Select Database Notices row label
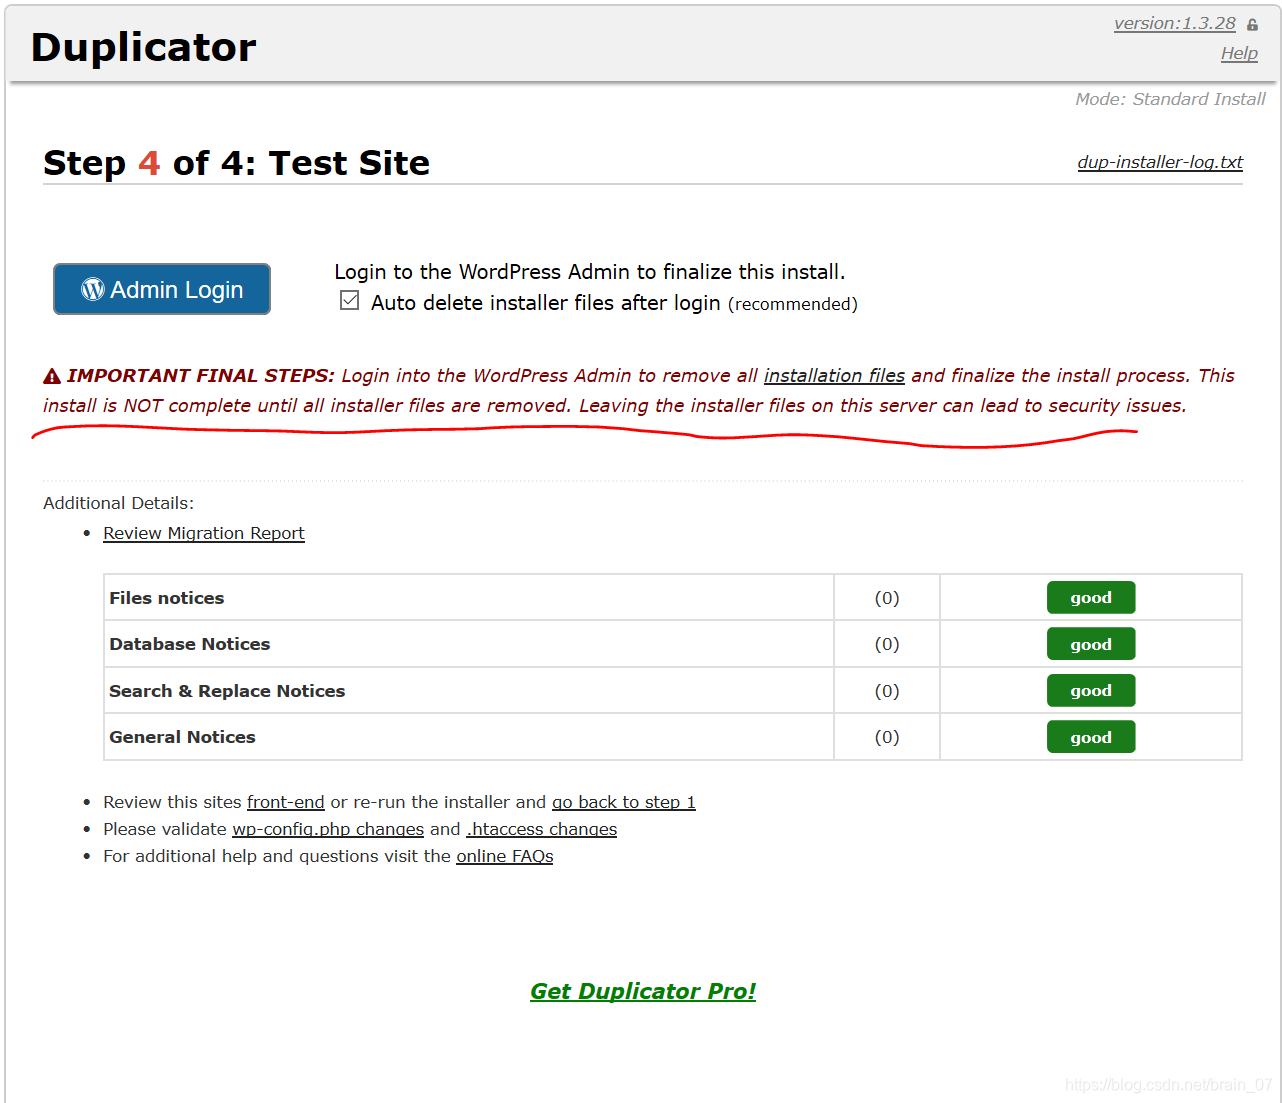The width and height of the screenshot is (1282, 1103). pos(190,644)
